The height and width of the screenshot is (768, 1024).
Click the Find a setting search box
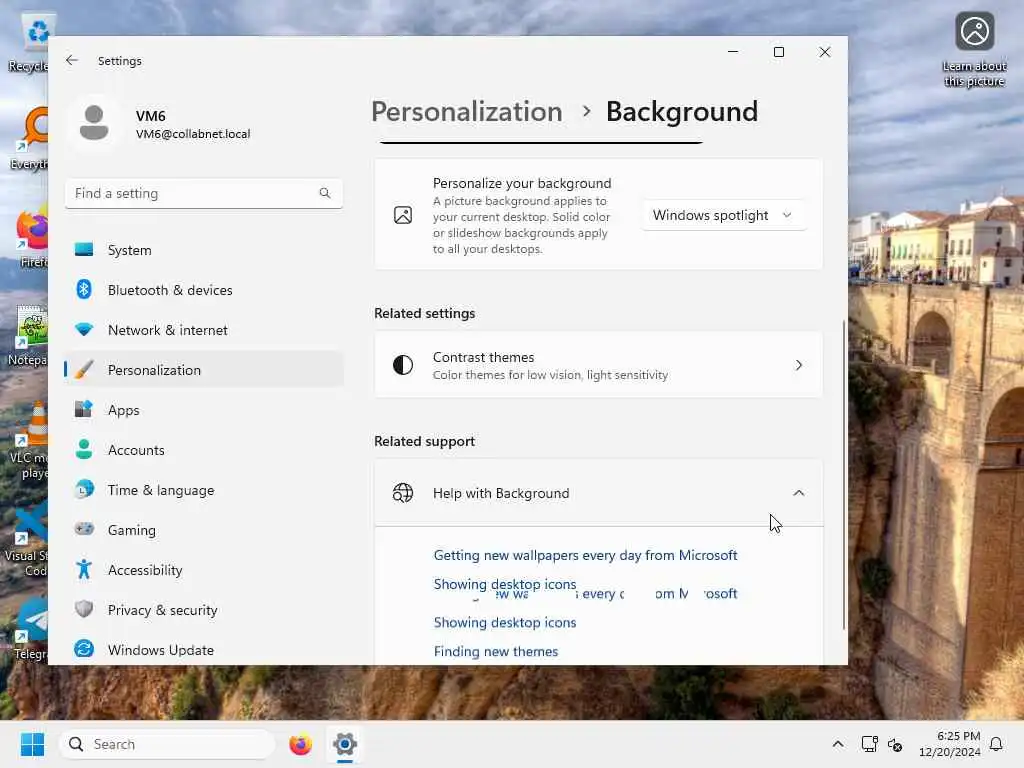click(204, 193)
